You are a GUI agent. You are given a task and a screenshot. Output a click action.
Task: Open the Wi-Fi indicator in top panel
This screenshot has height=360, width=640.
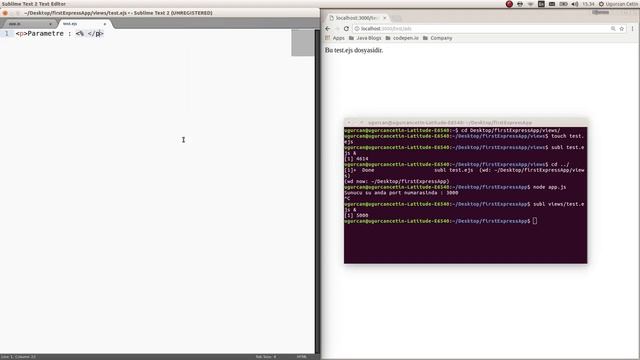531,4
